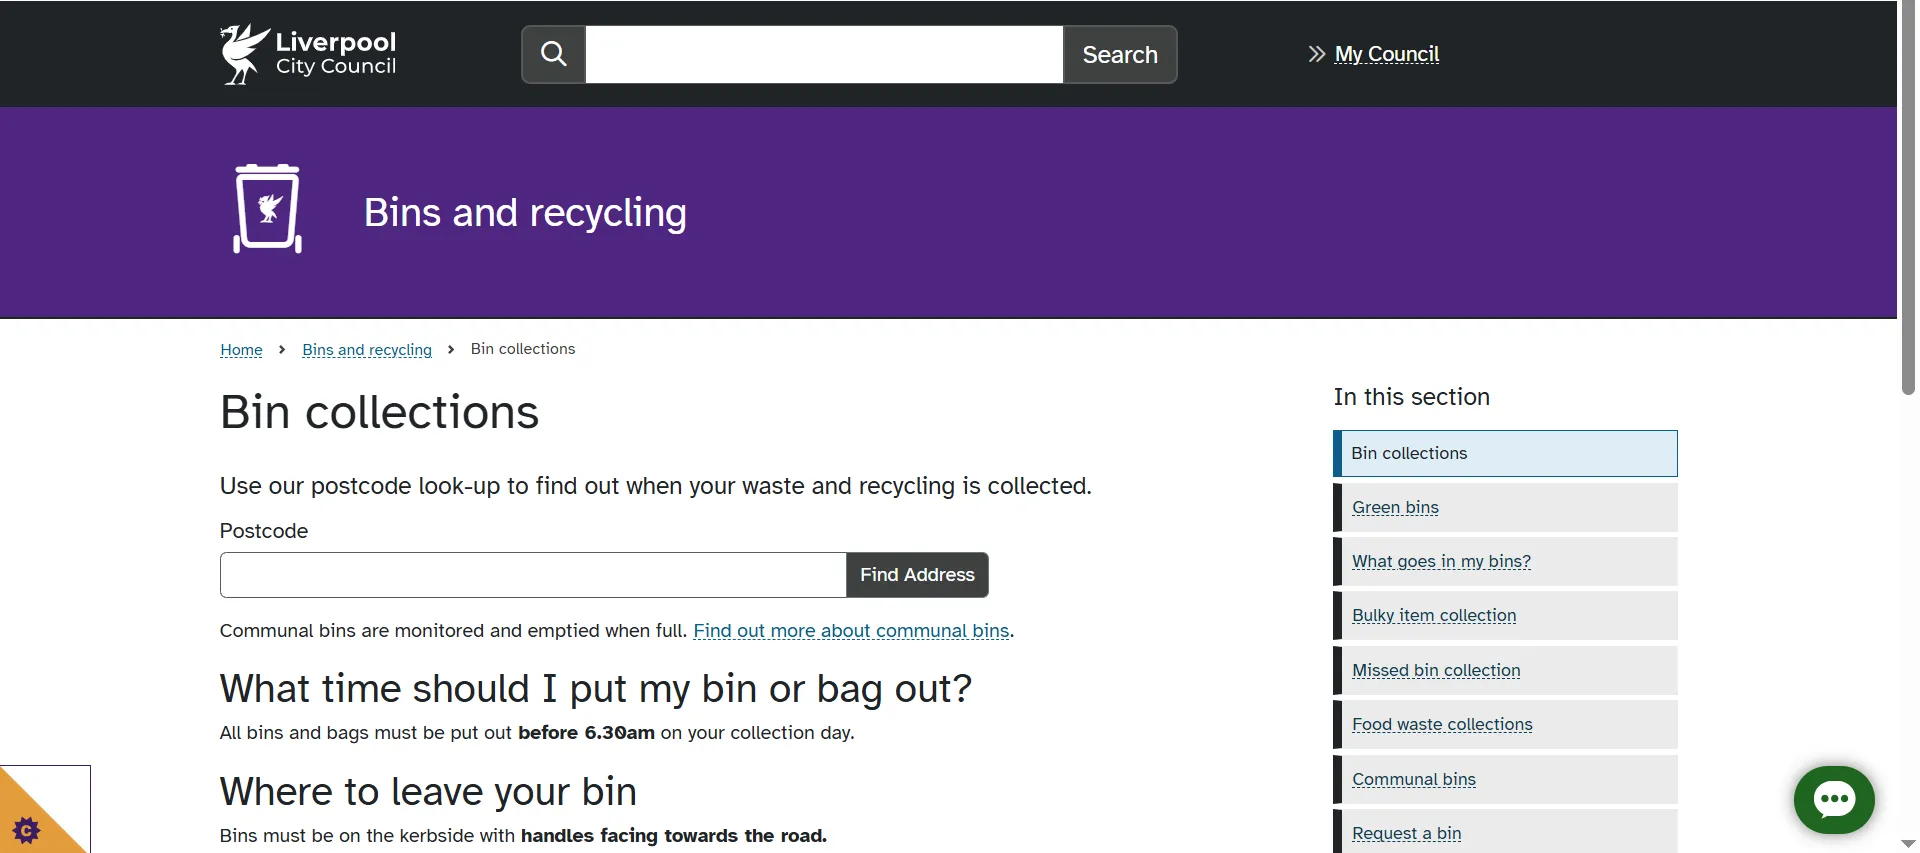
Task: Click the Find Address button
Action: (x=917, y=575)
